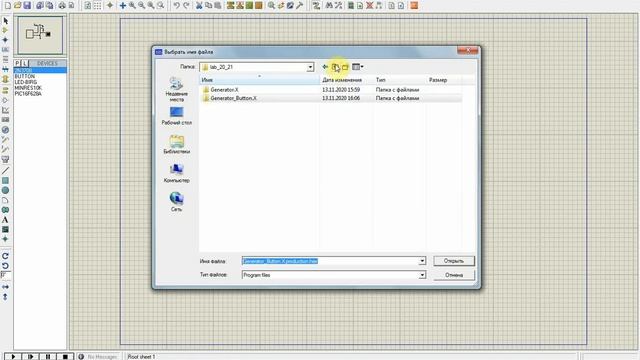Viewport: 640px width, 360px height.
Task: Go to Desktop in the dialog sidebar
Action: pos(176,116)
